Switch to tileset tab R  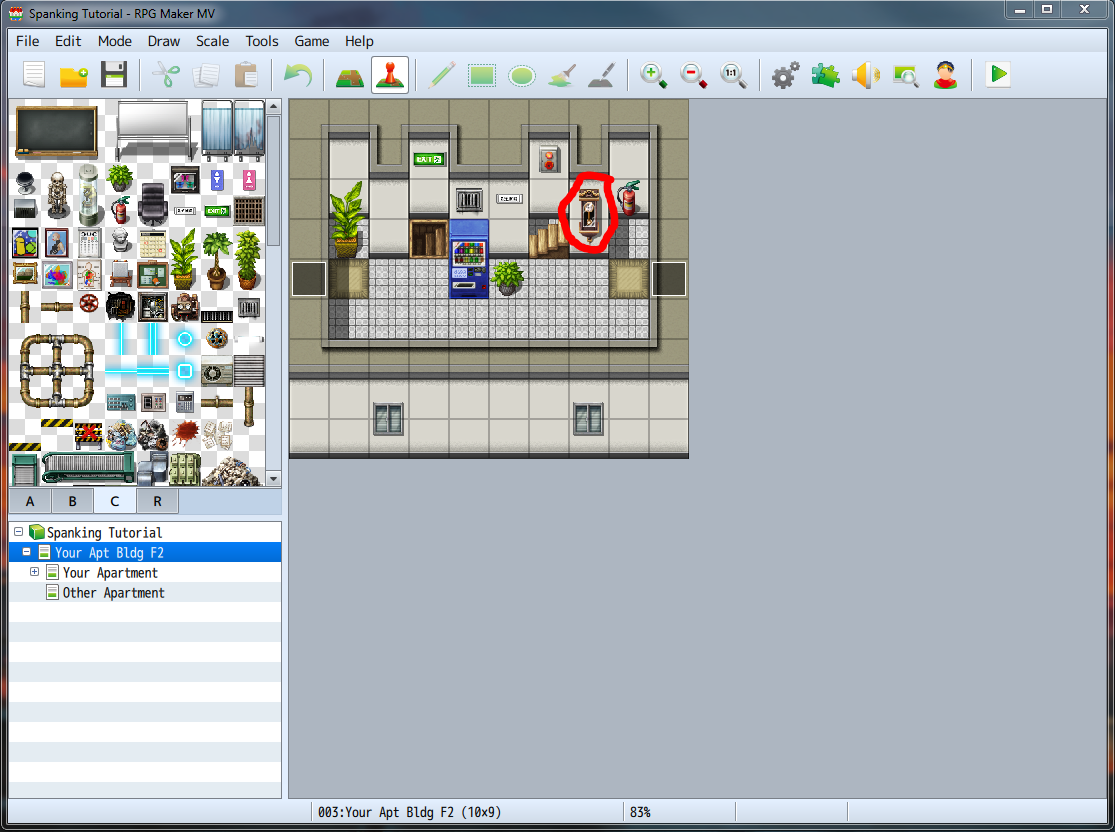[x=157, y=501]
